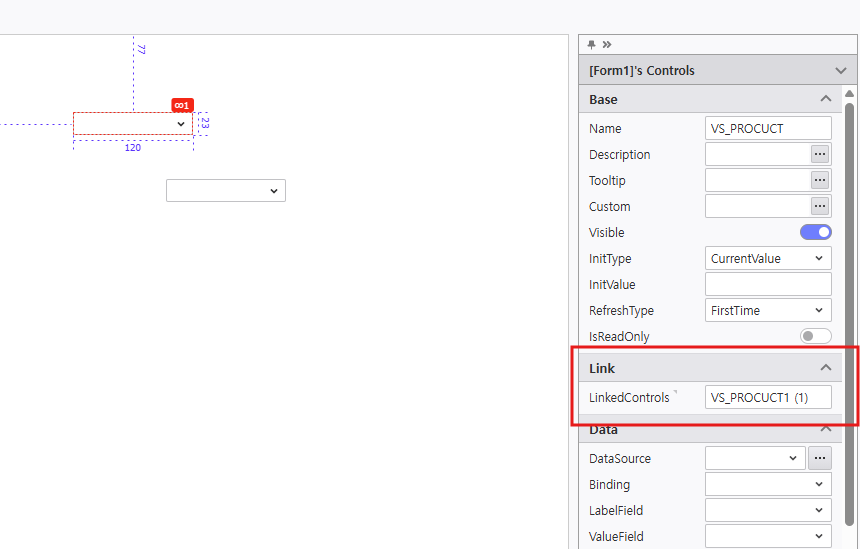Click the RefreshType label
The height and width of the screenshot is (549, 861).
click(621, 311)
